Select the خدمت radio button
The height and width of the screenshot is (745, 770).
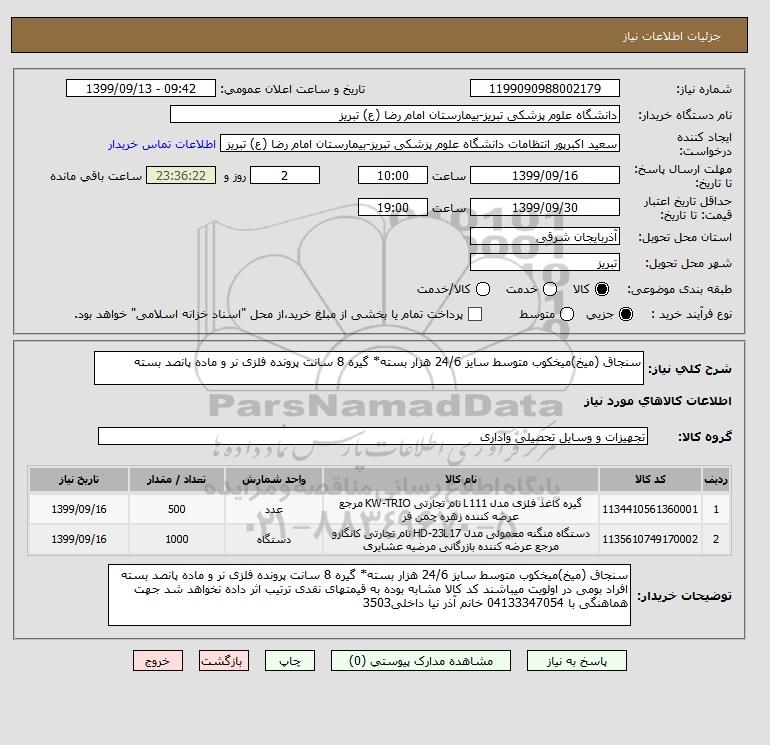tap(550, 289)
